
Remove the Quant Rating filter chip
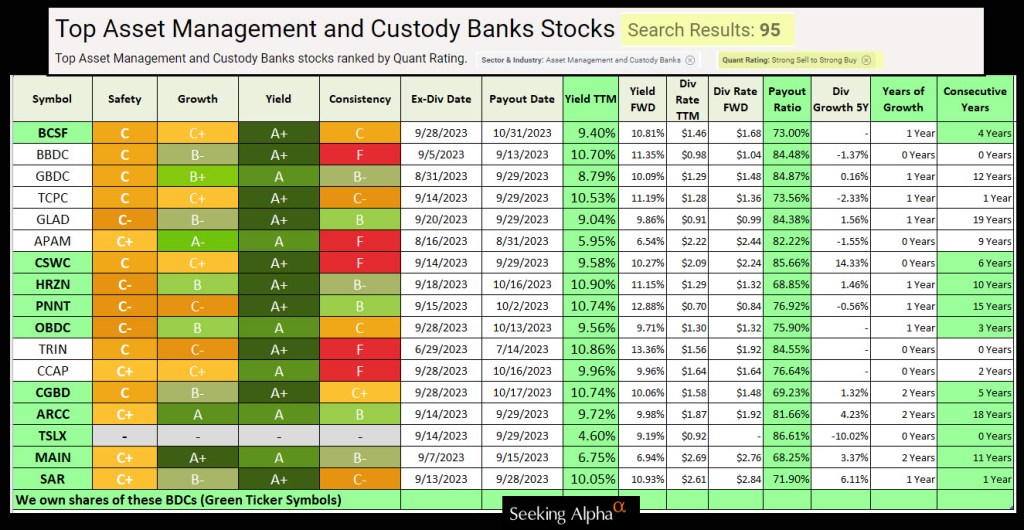866,60
